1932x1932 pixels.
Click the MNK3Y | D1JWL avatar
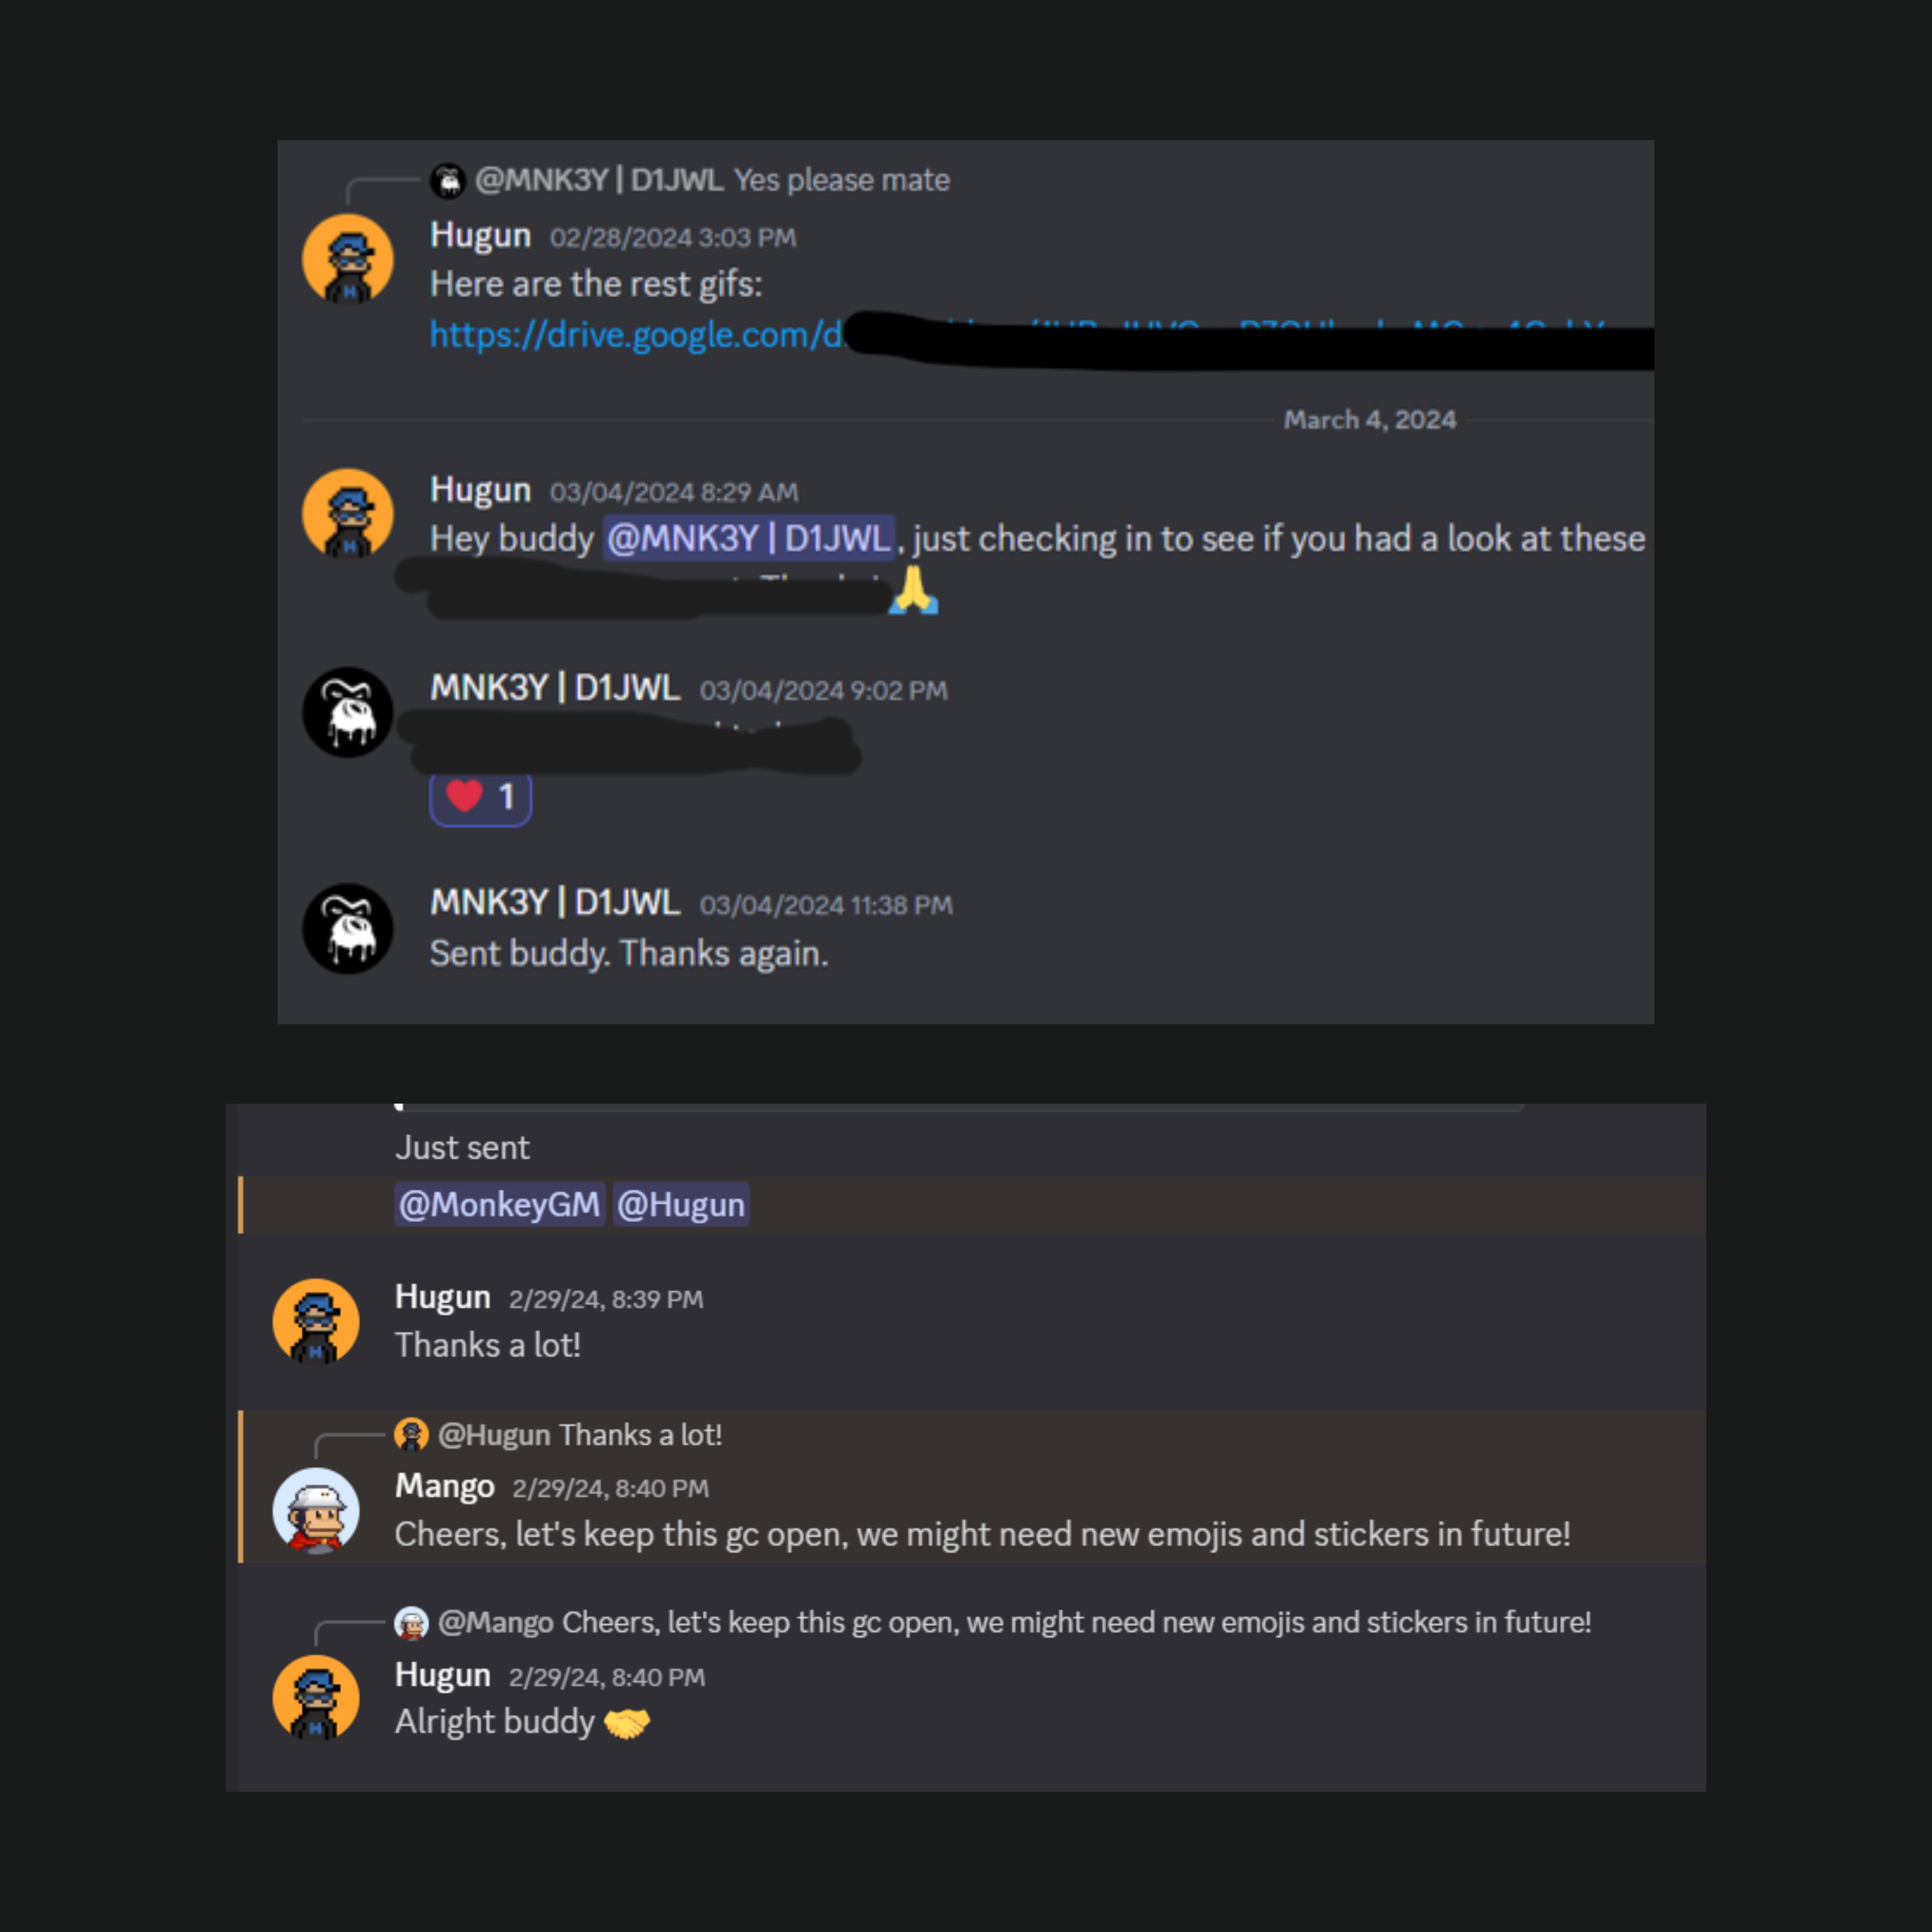coord(347,711)
